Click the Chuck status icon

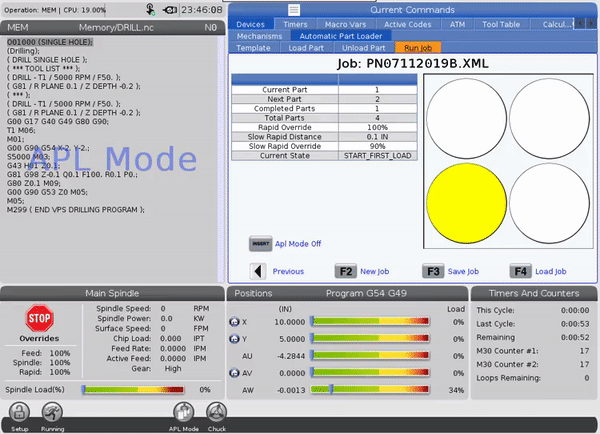[x=216, y=411]
